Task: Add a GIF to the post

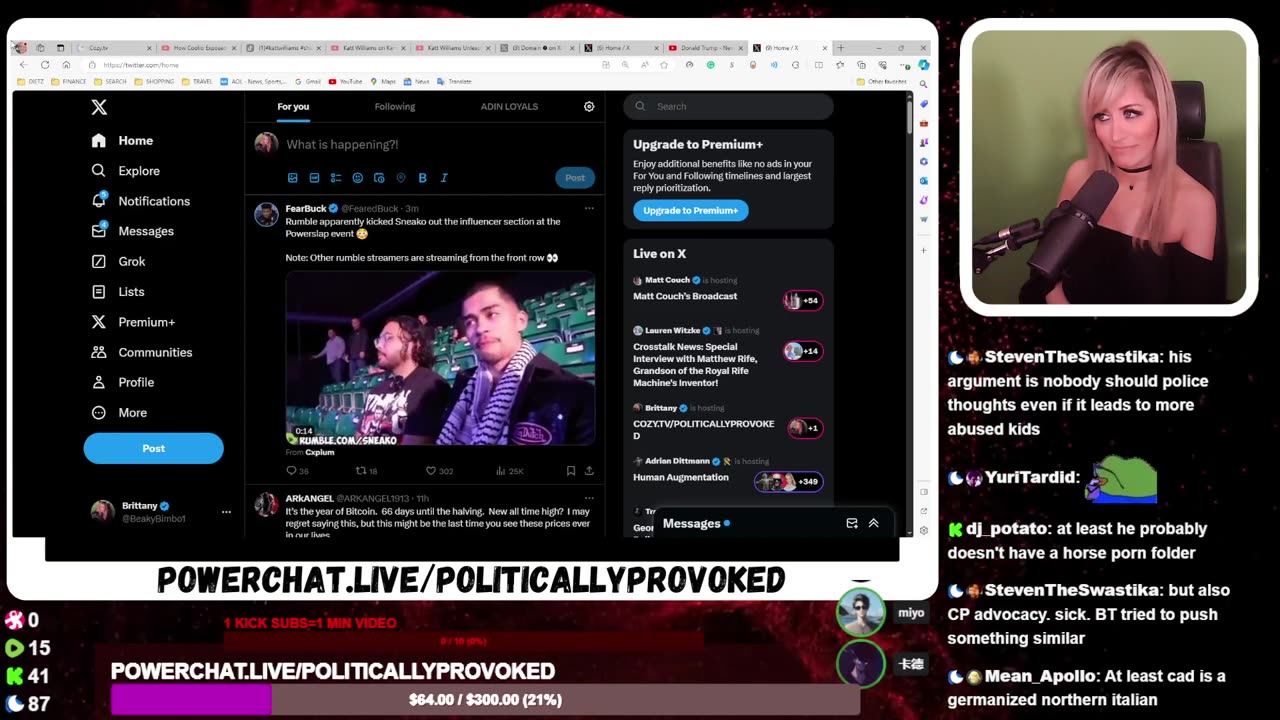Action: pyautogui.click(x=314, y=178)
